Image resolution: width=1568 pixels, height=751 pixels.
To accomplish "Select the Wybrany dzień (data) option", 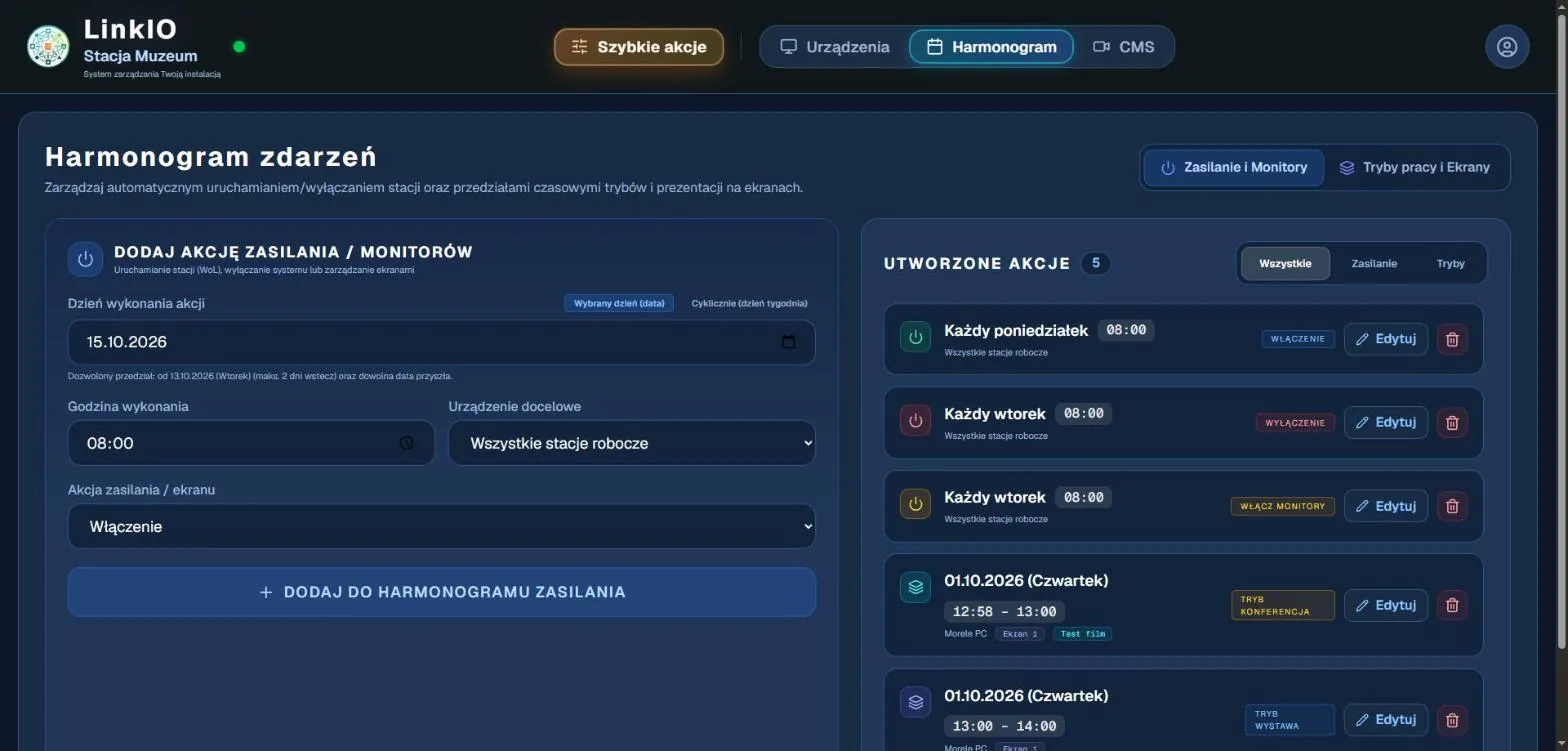I will pos(619,303).
